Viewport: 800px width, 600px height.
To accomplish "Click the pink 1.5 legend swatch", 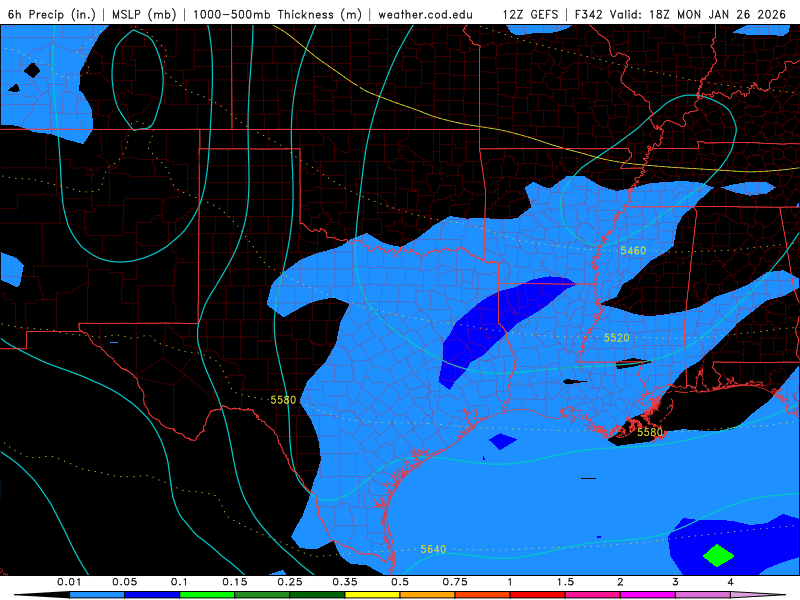I will coord(593,595).
